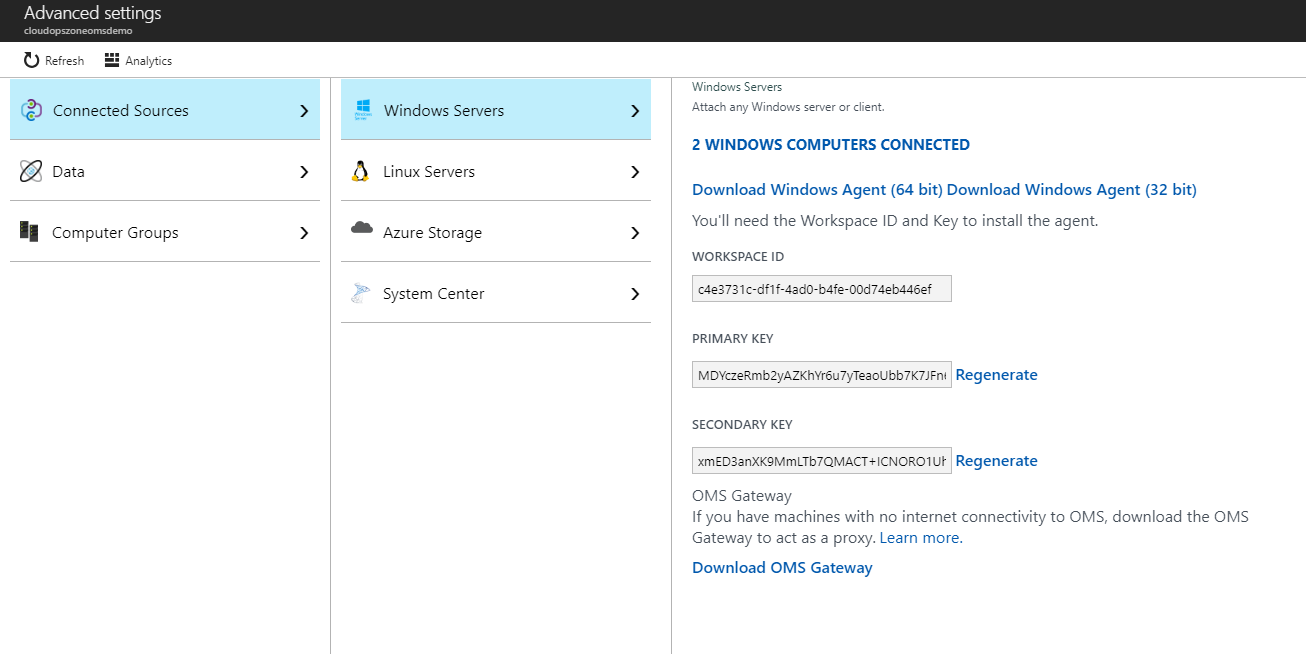Regenerate the primary key
The width and height of the screenshot is (1306, 654).
pos(997,375)
